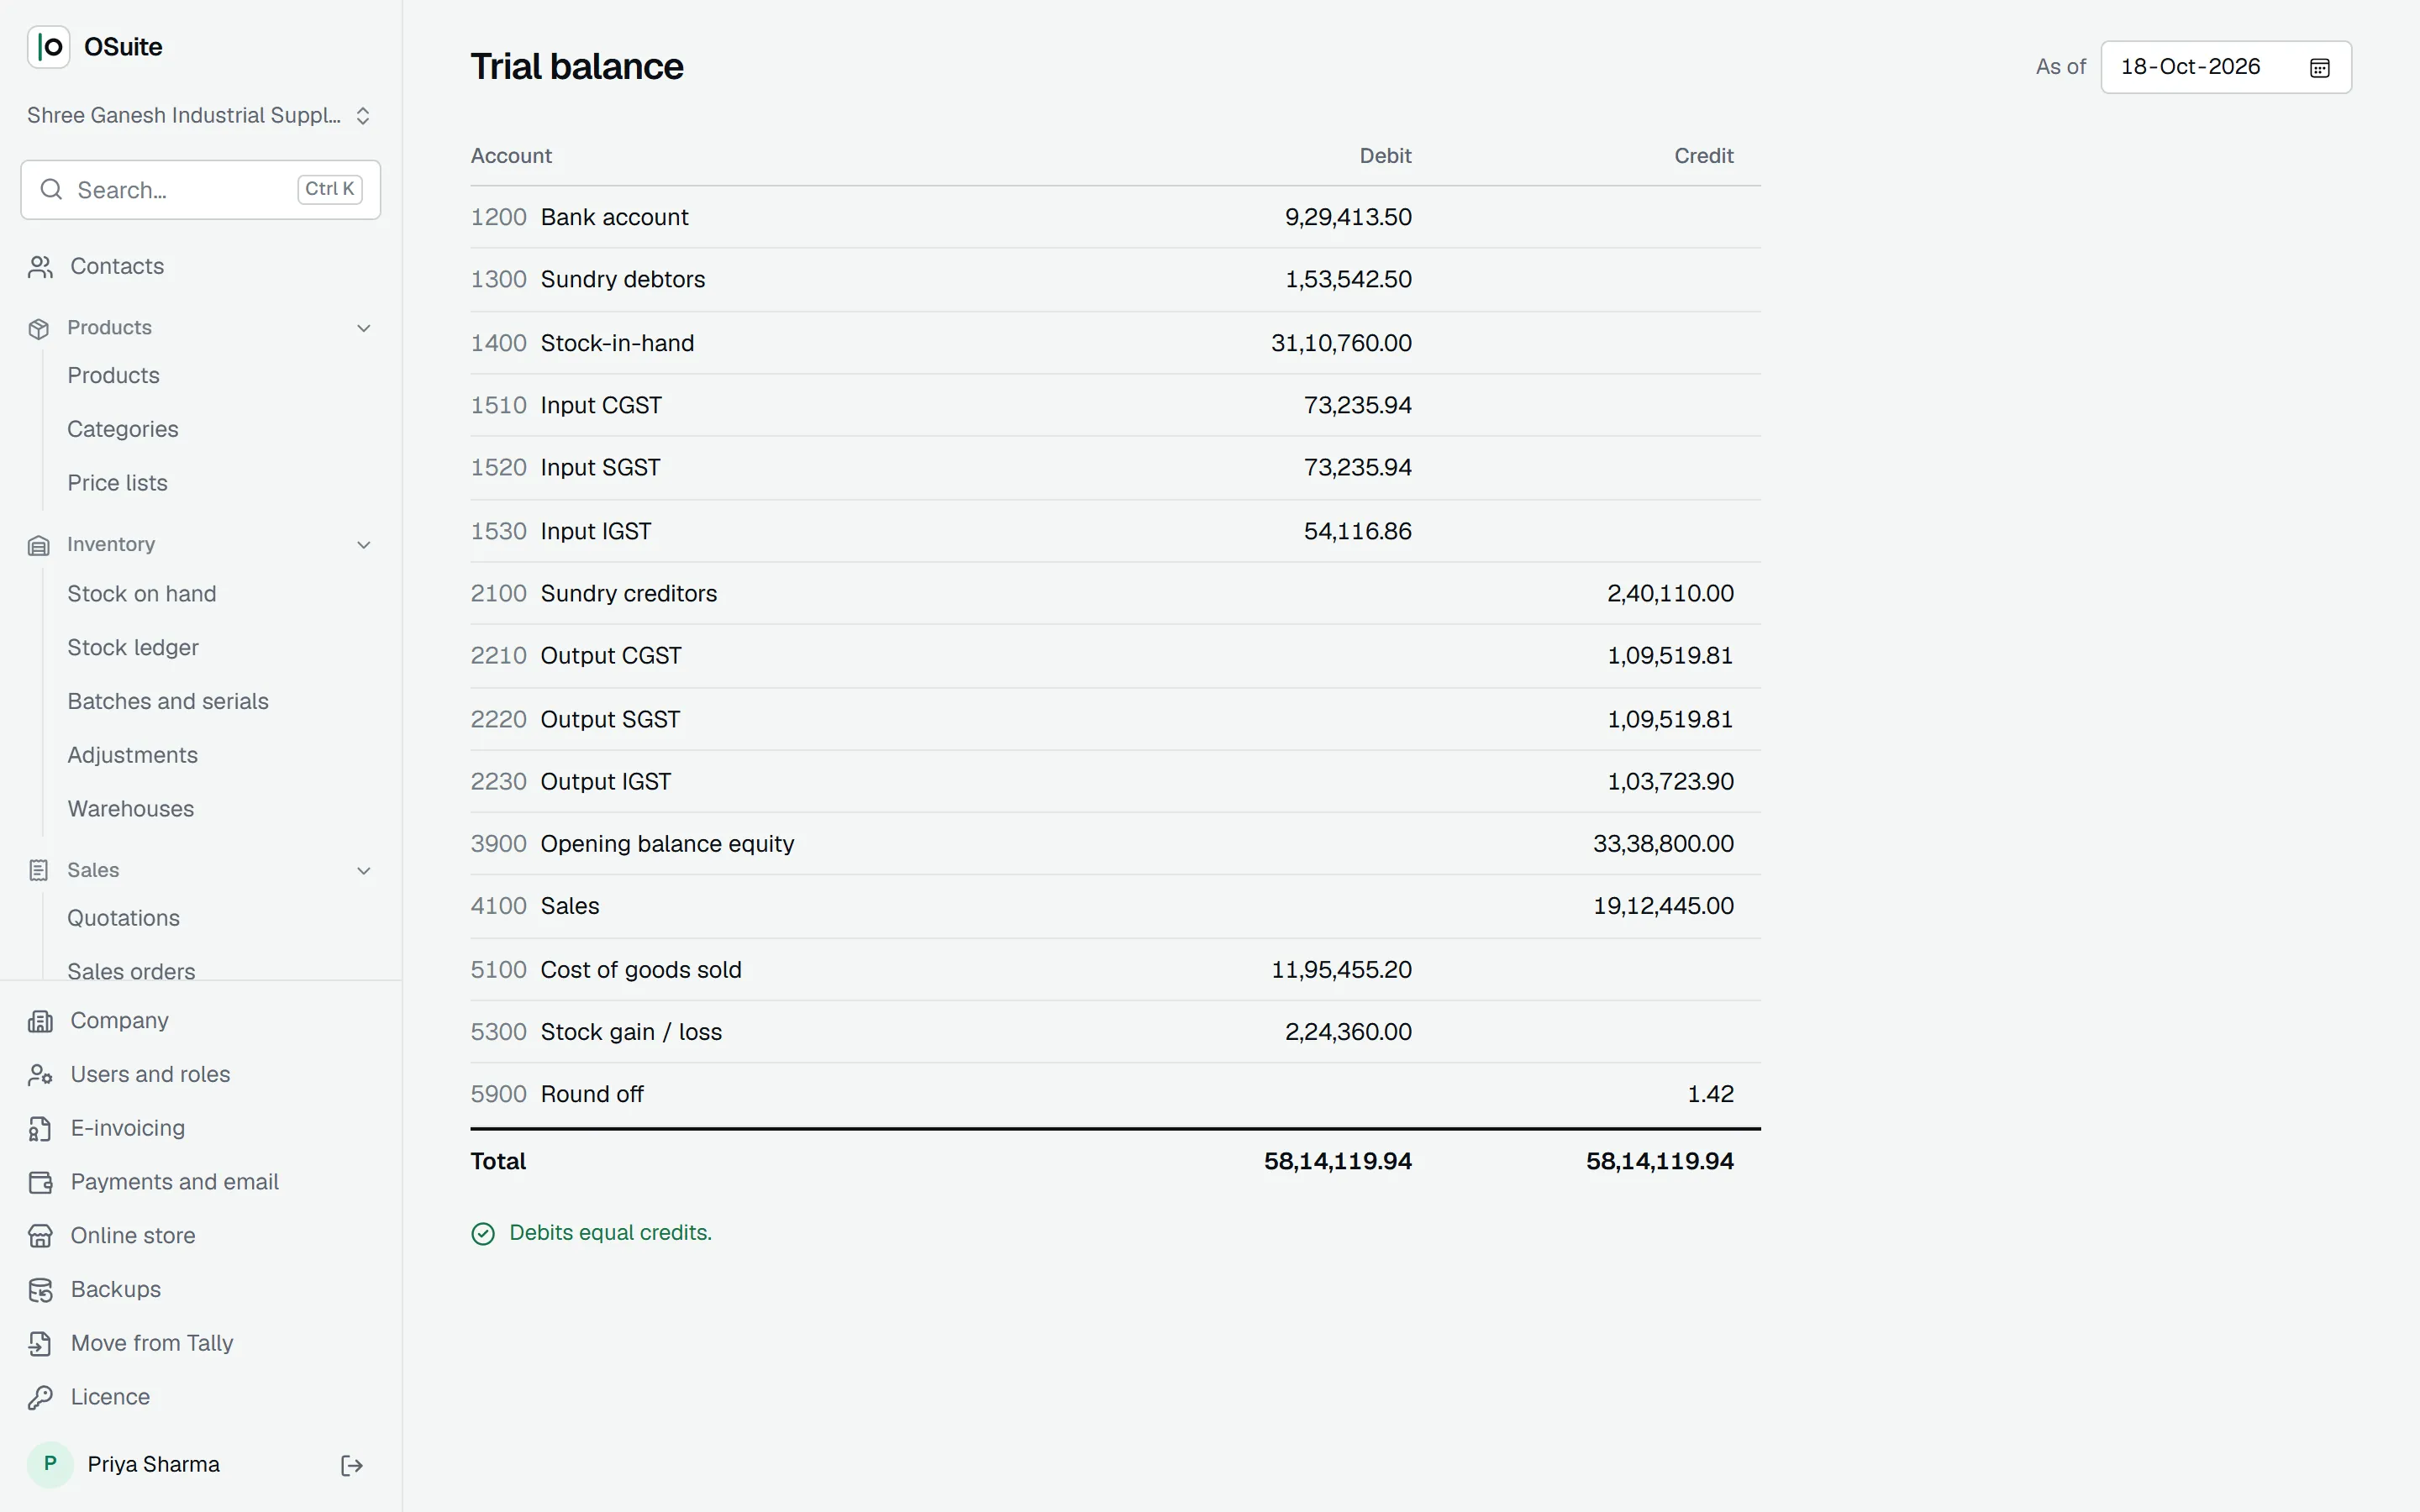Navigate to Stock ledger
2420x1512 pixels.
tap(133, 648)
